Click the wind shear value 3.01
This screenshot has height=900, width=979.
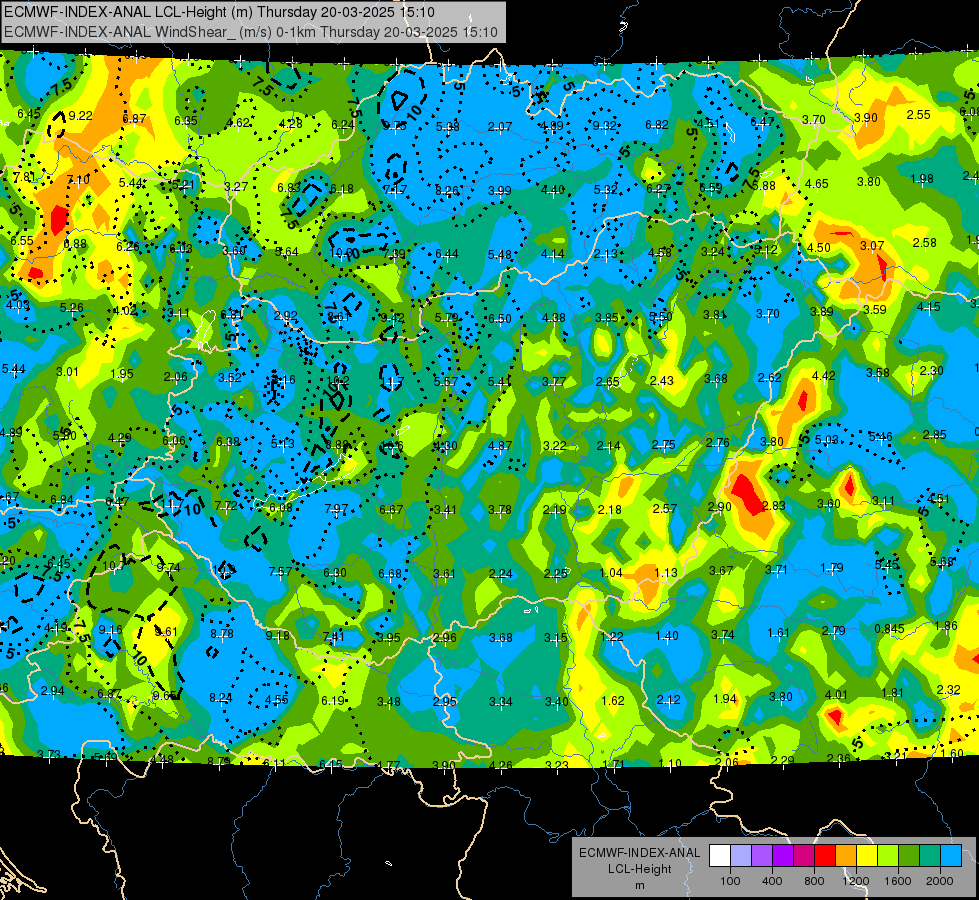pos(67,372)
